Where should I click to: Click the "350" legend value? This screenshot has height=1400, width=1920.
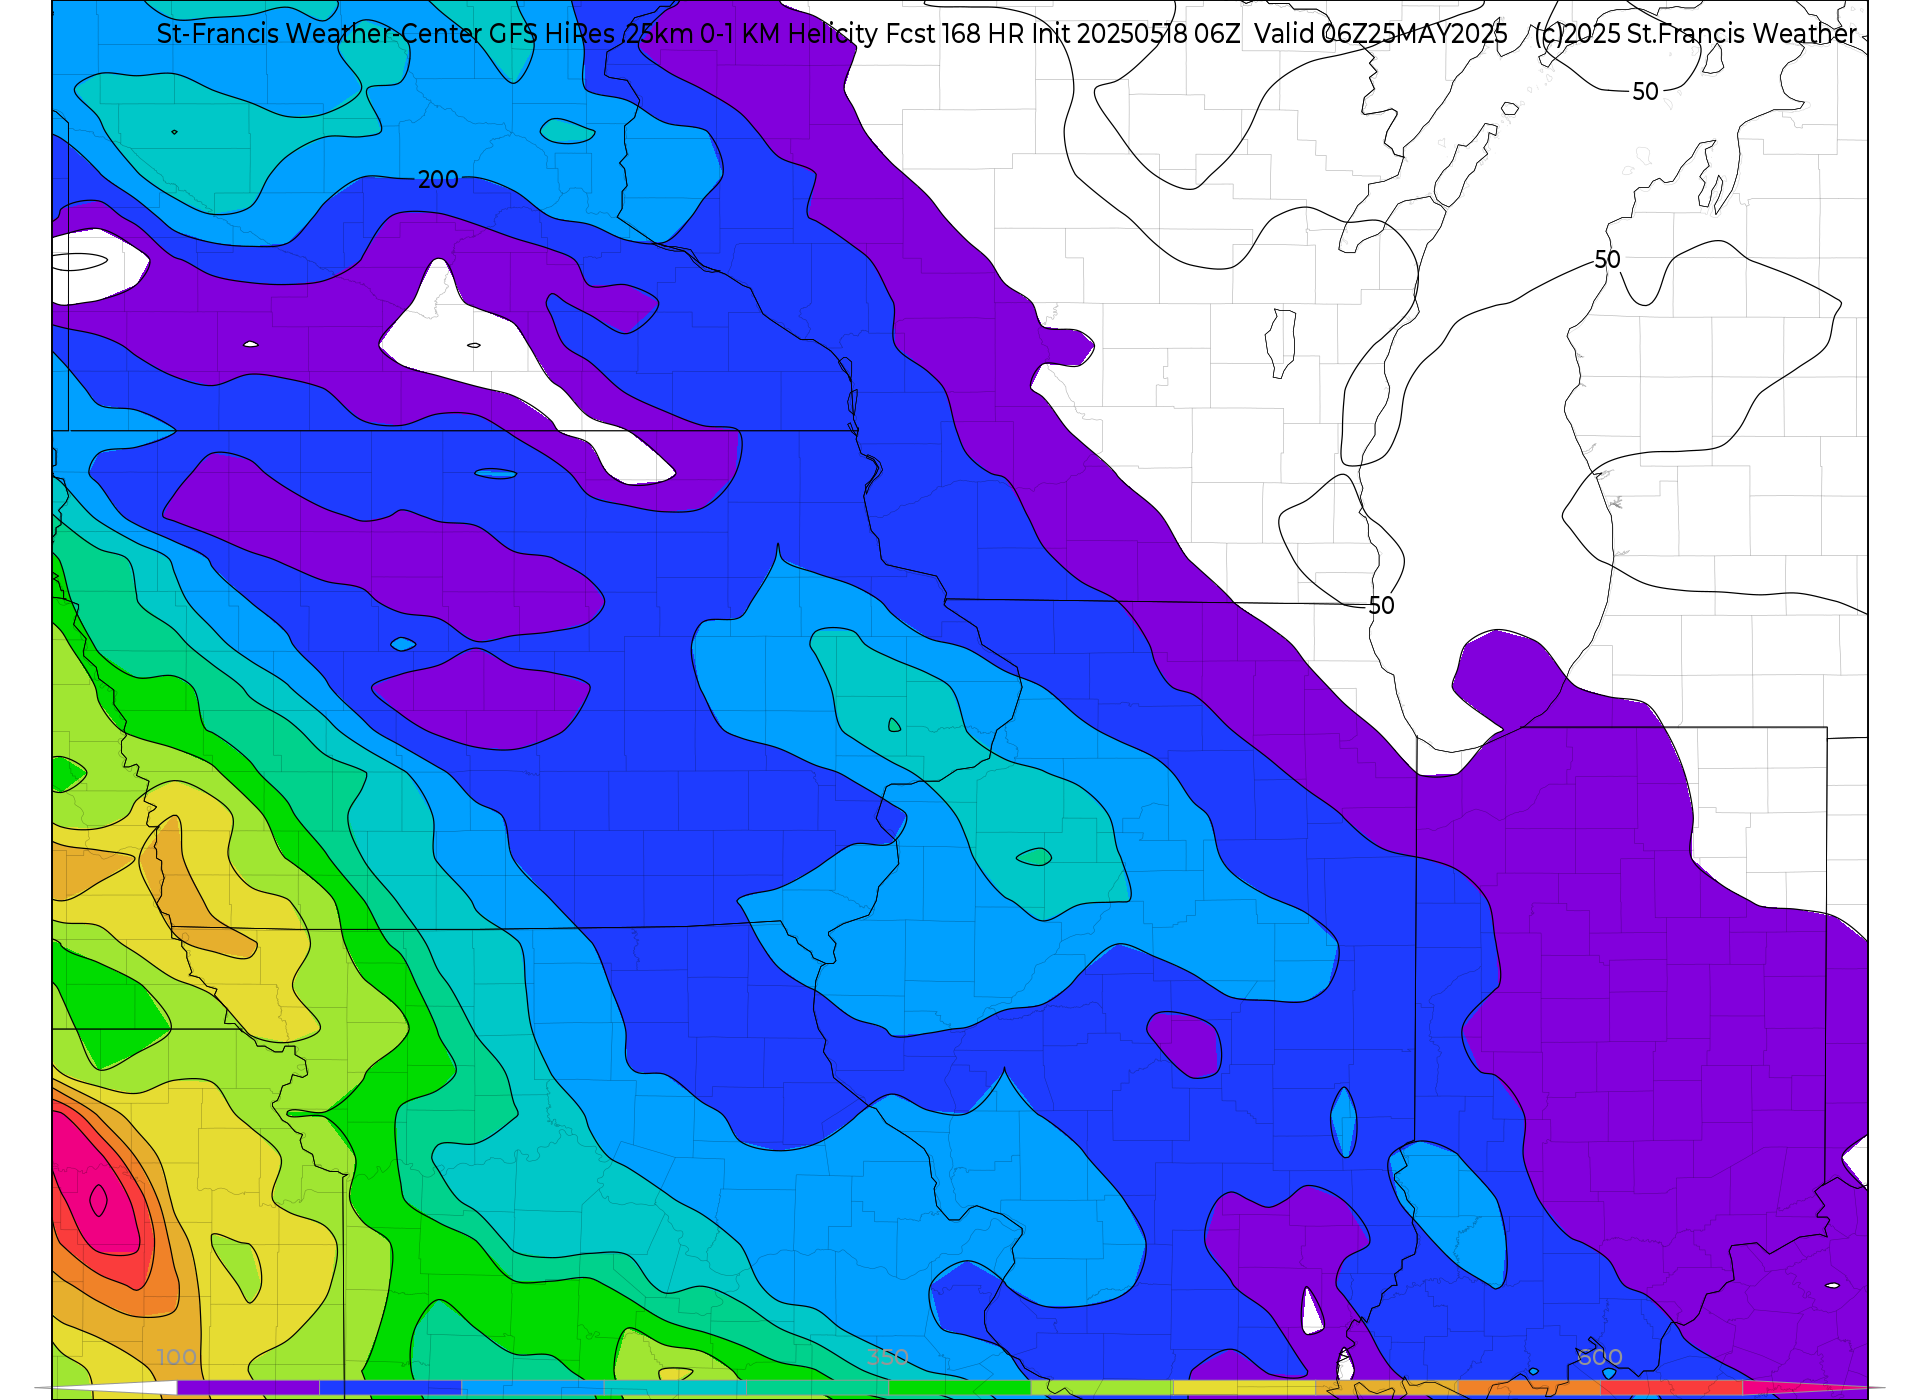[888, 1357]
